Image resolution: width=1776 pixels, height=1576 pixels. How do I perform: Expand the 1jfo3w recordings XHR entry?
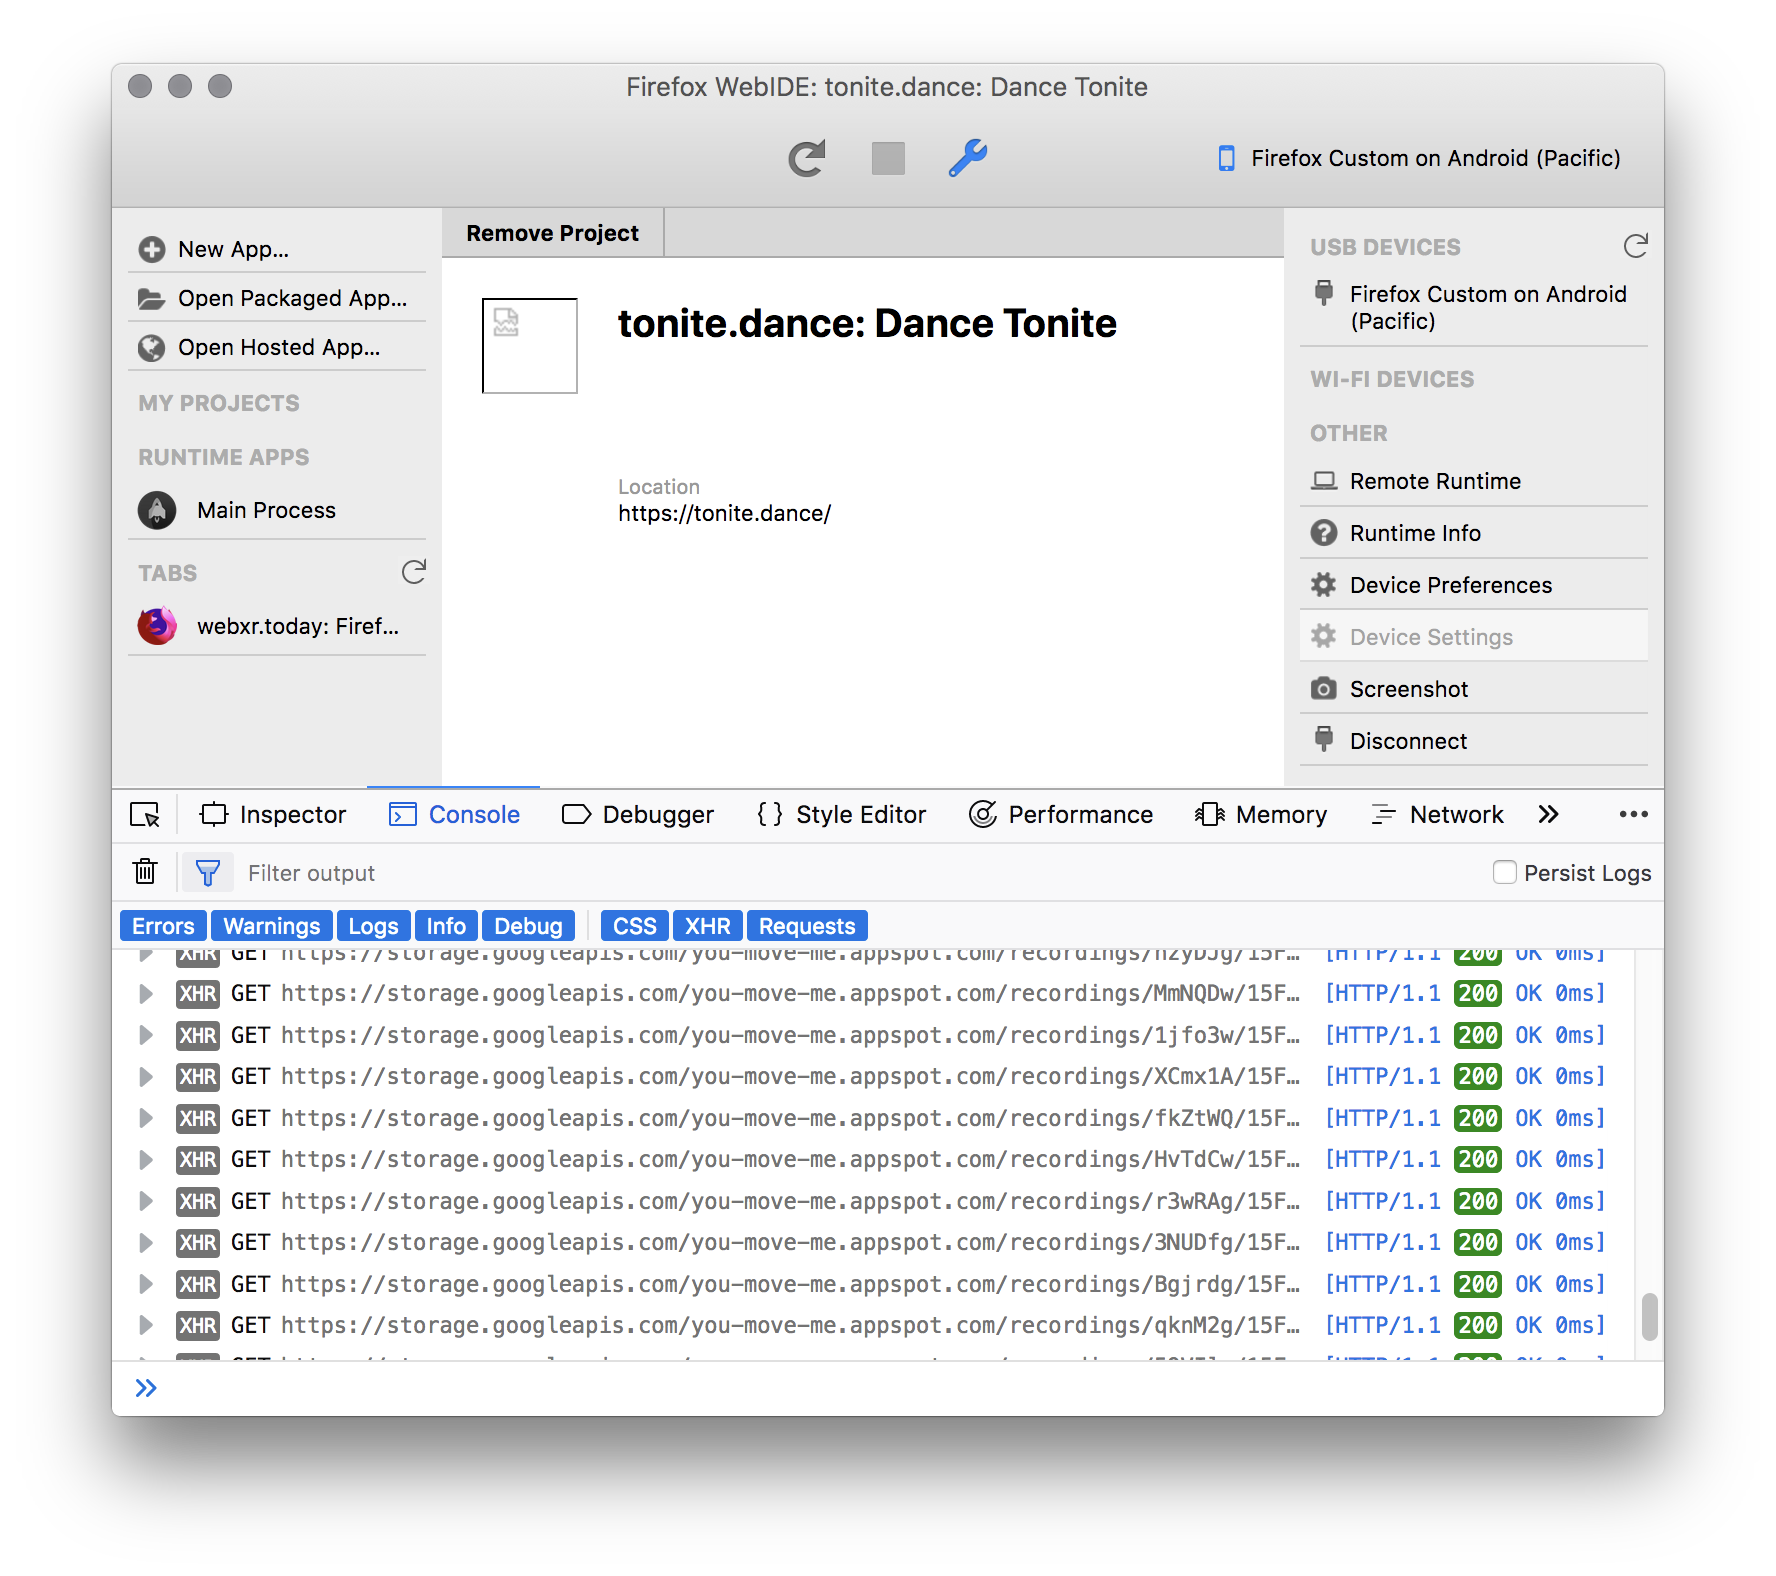tap(146, 1035)
